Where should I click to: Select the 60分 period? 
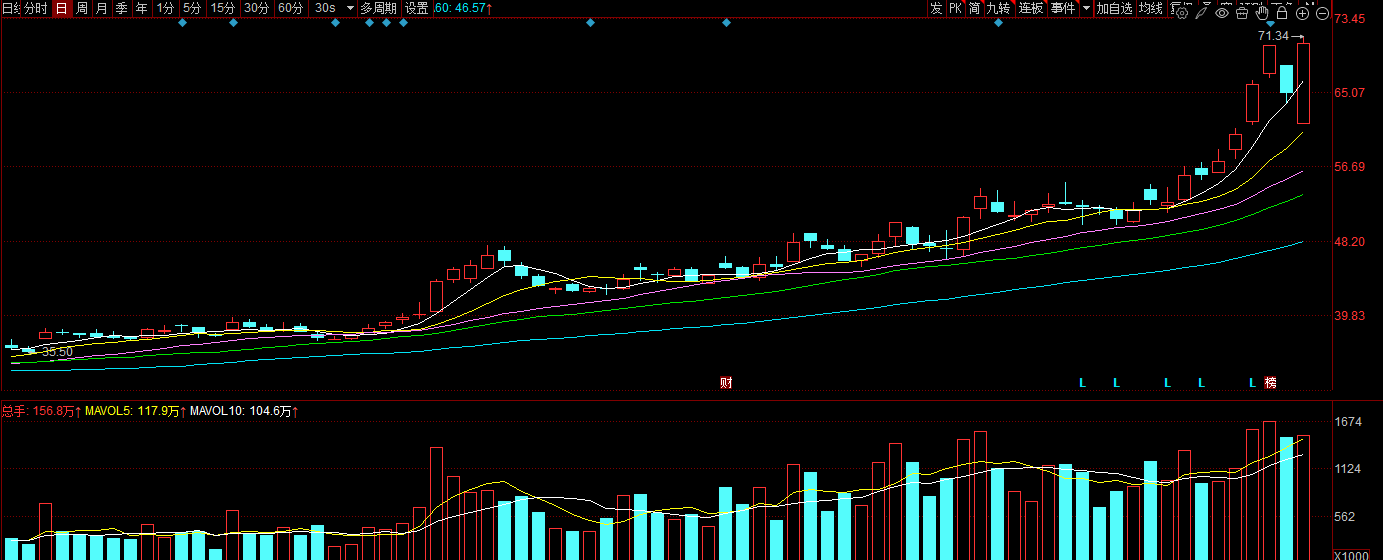click(291, 8)
